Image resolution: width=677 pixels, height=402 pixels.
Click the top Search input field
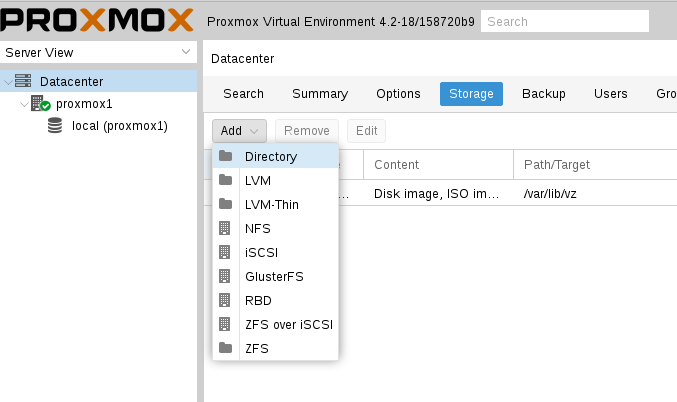coord(564,21)
